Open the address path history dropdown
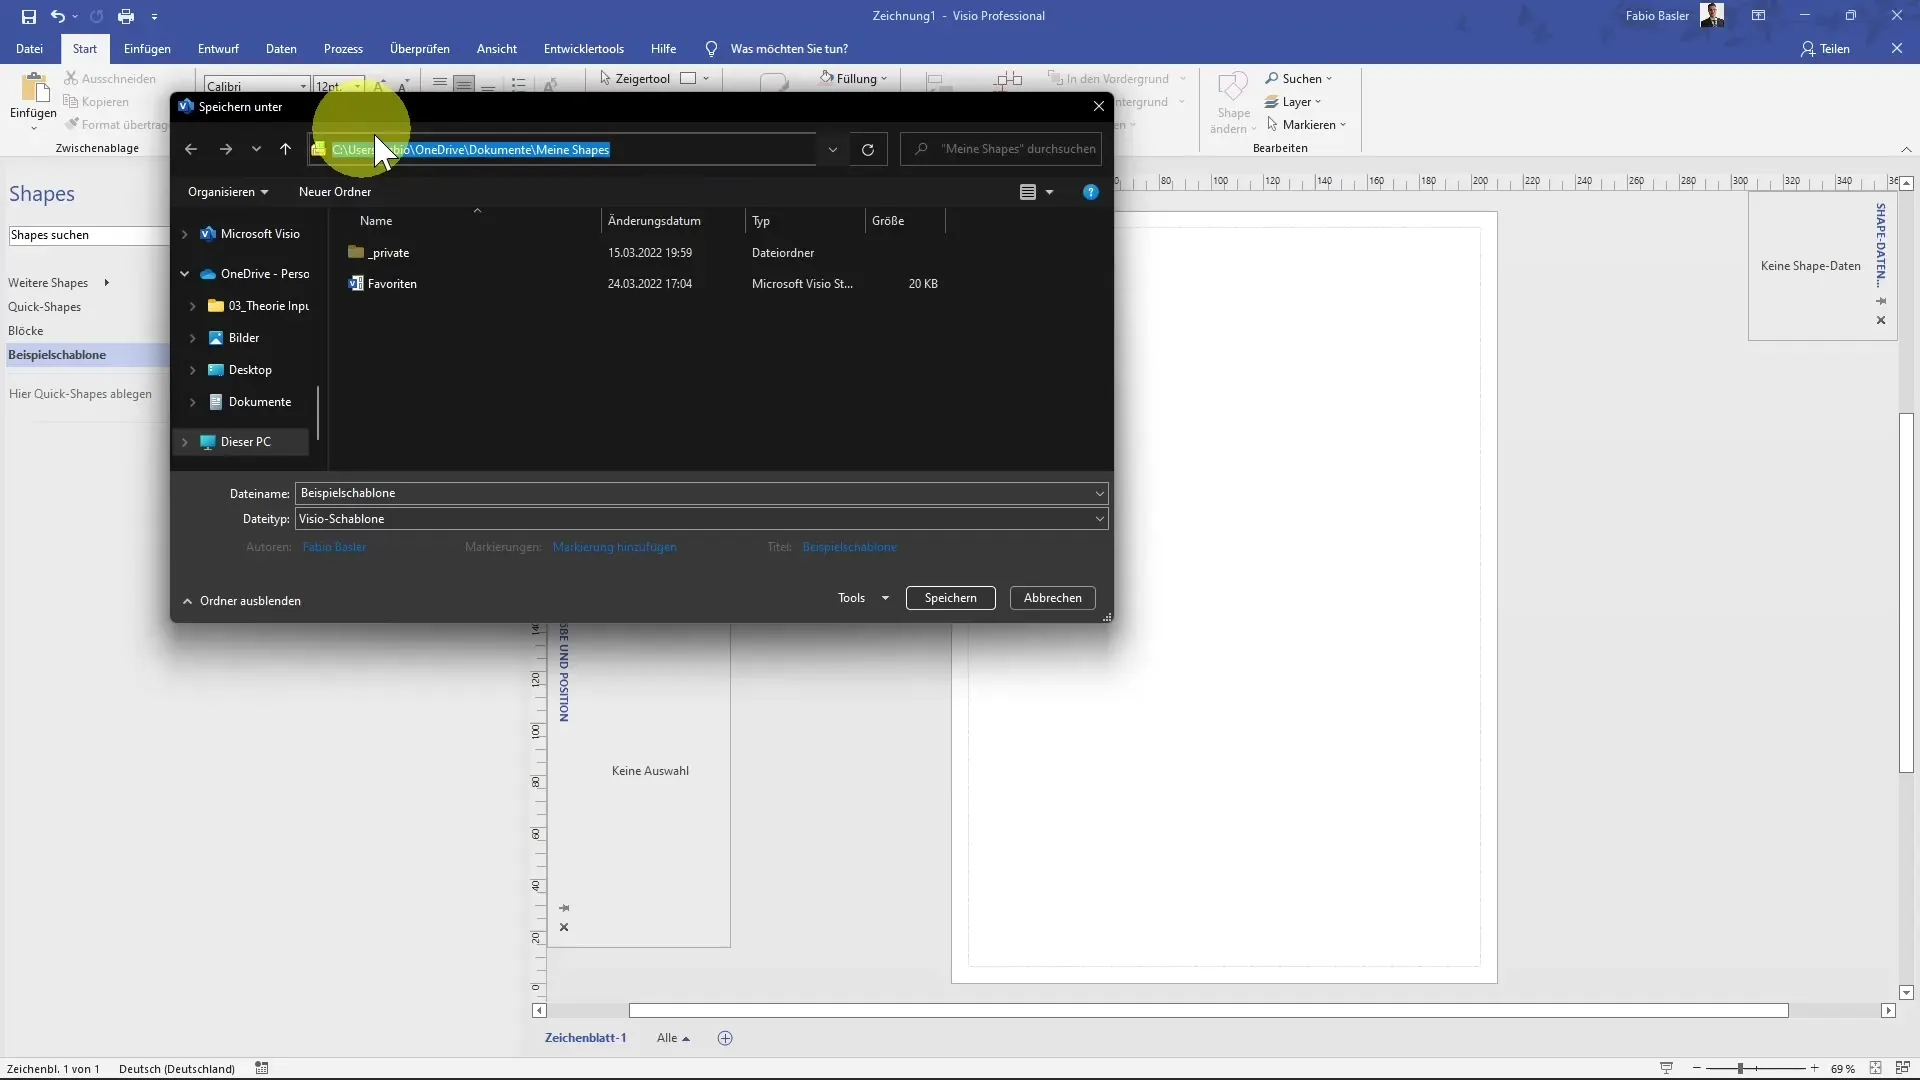 click(832, 149)
